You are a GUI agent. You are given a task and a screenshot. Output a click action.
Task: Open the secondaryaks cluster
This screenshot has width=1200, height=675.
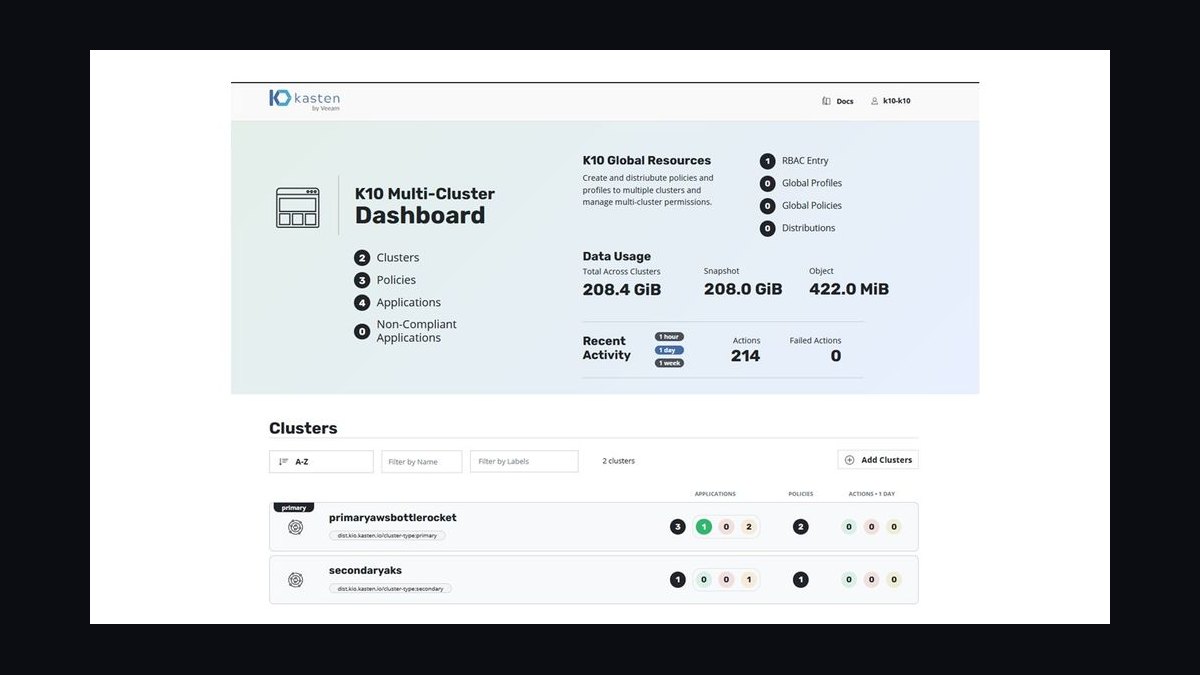click(x=365, y=570)
